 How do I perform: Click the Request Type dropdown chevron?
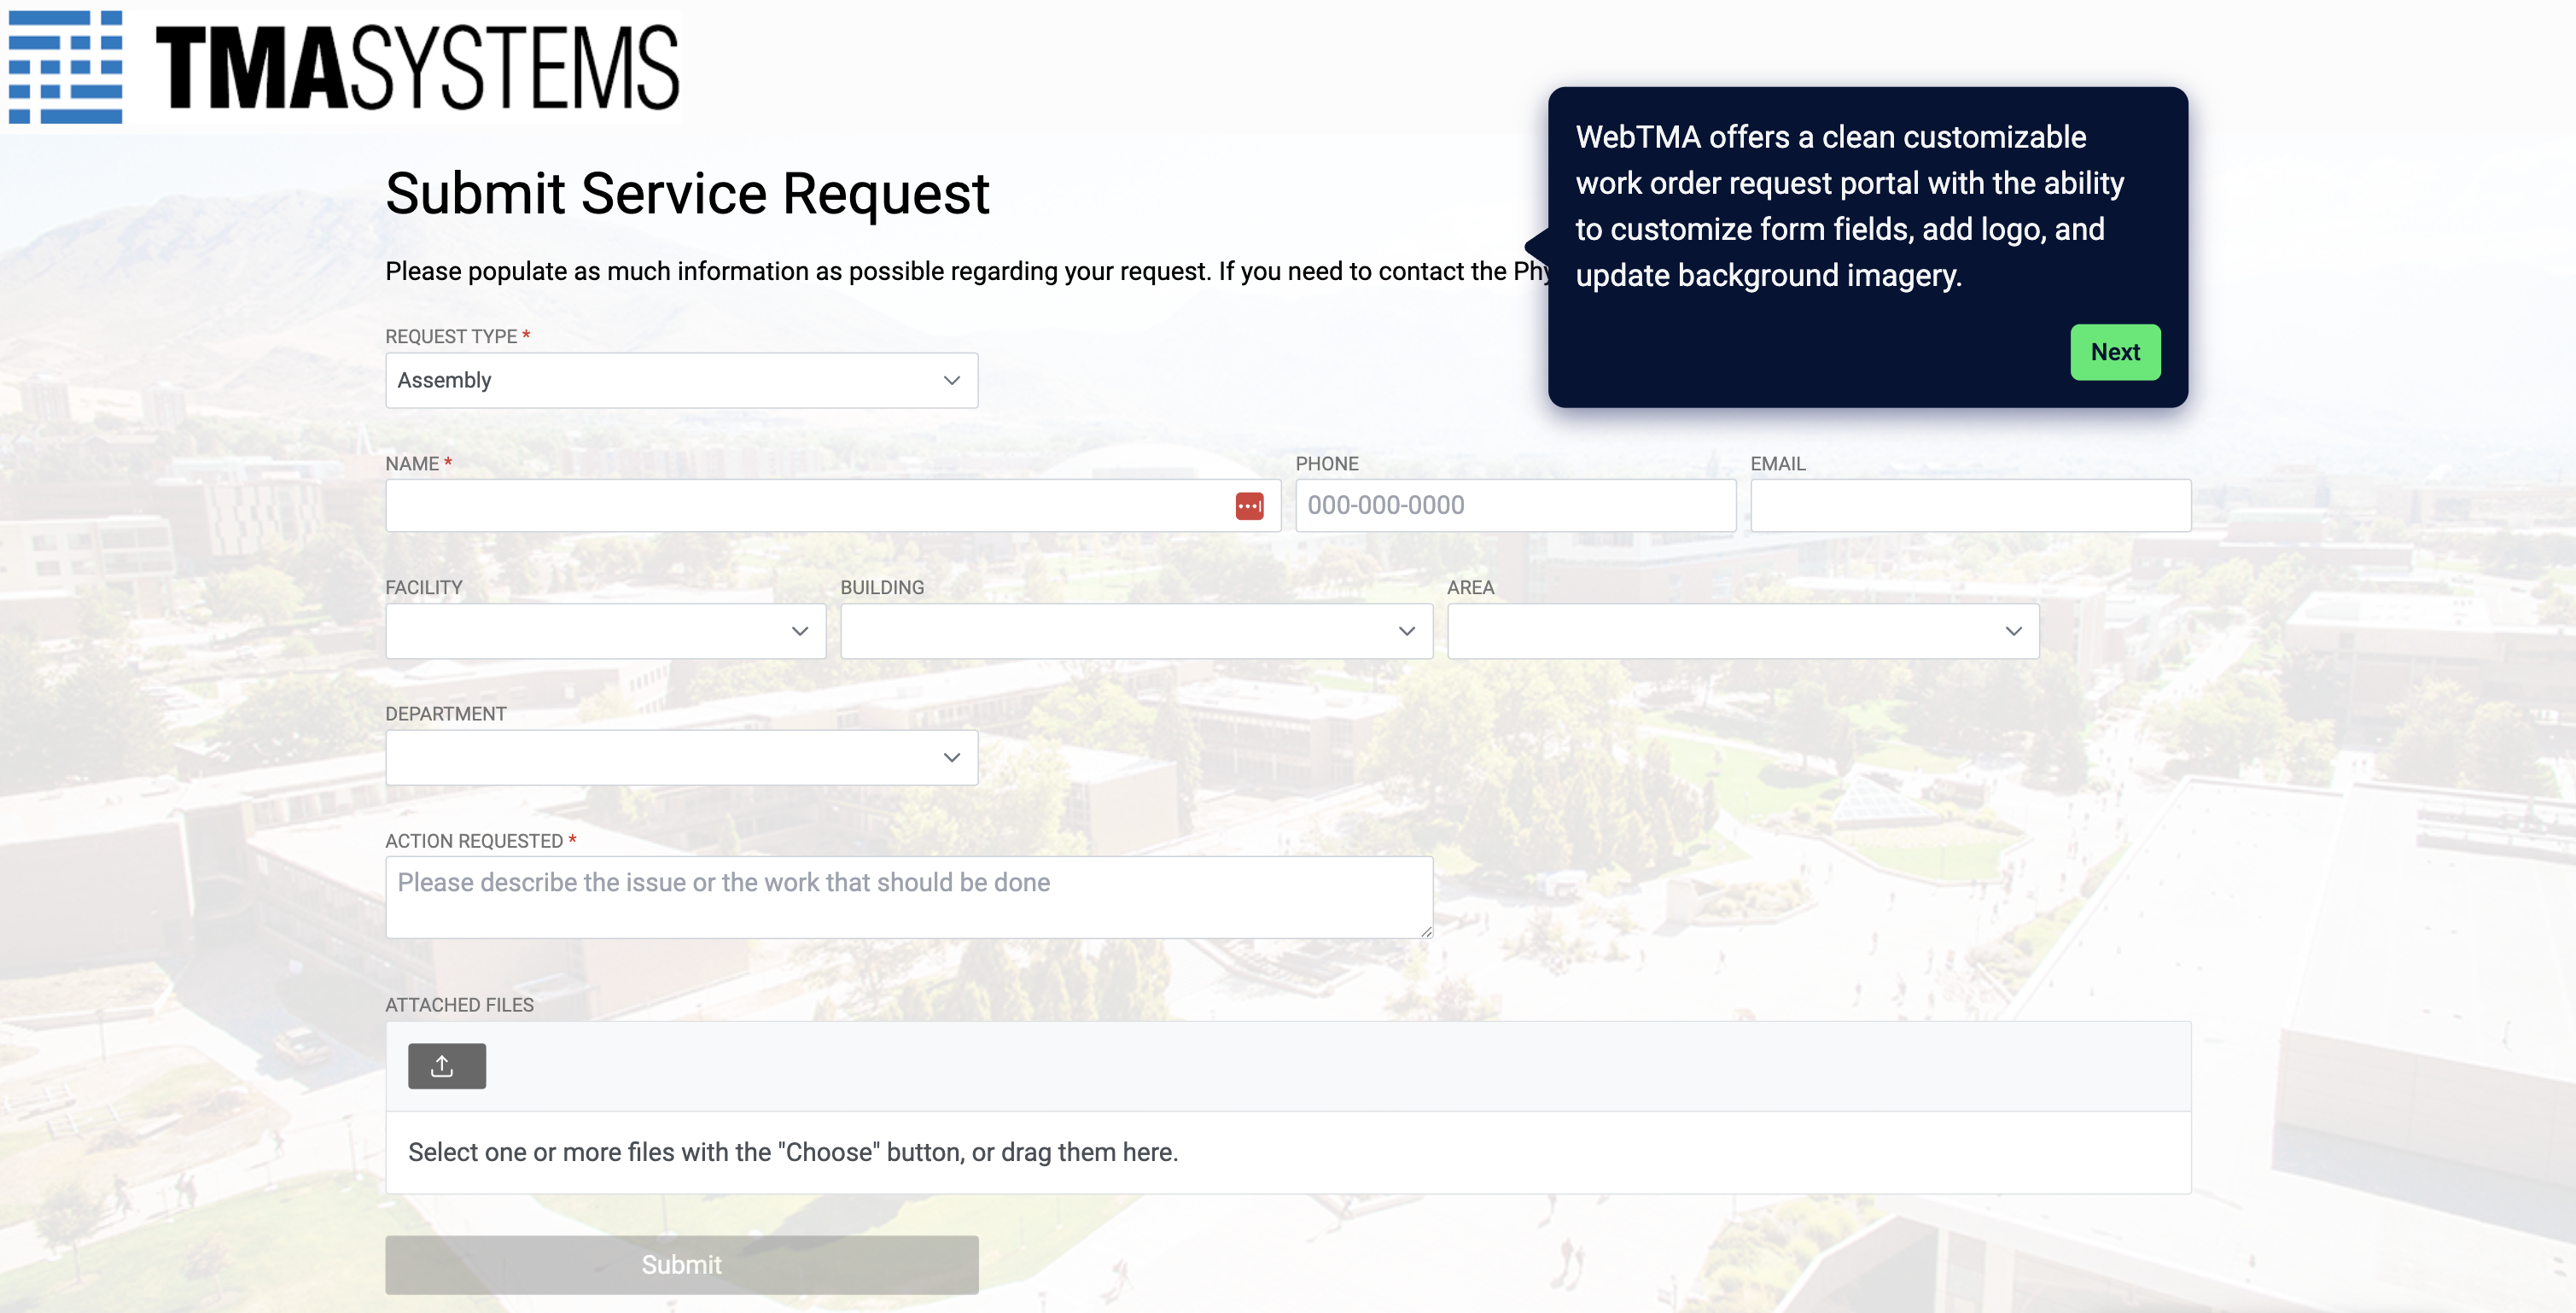pos(951,380)
